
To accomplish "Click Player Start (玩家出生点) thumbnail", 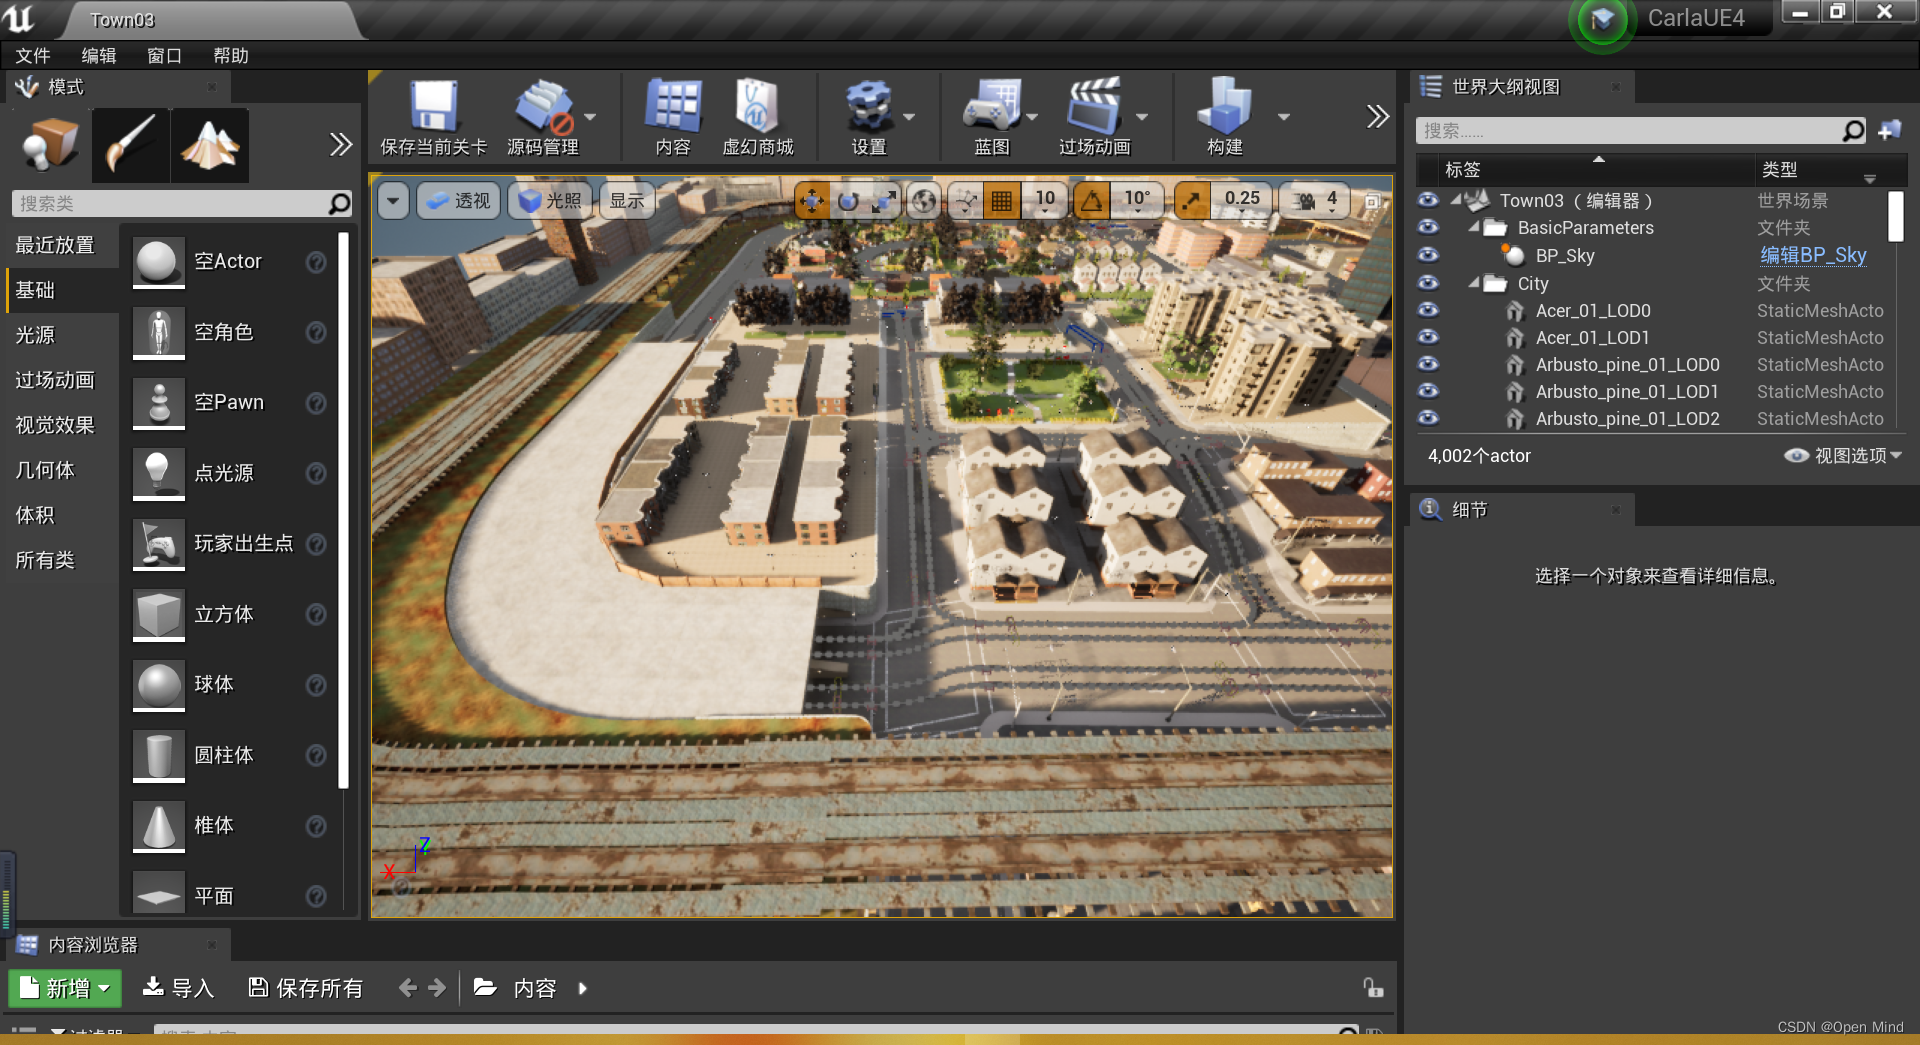I will 159,544.
